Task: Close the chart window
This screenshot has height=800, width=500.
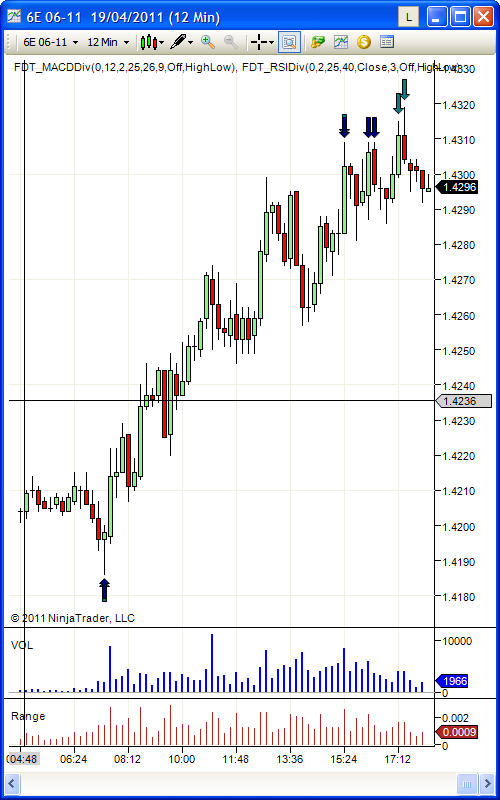Action: 483,17
